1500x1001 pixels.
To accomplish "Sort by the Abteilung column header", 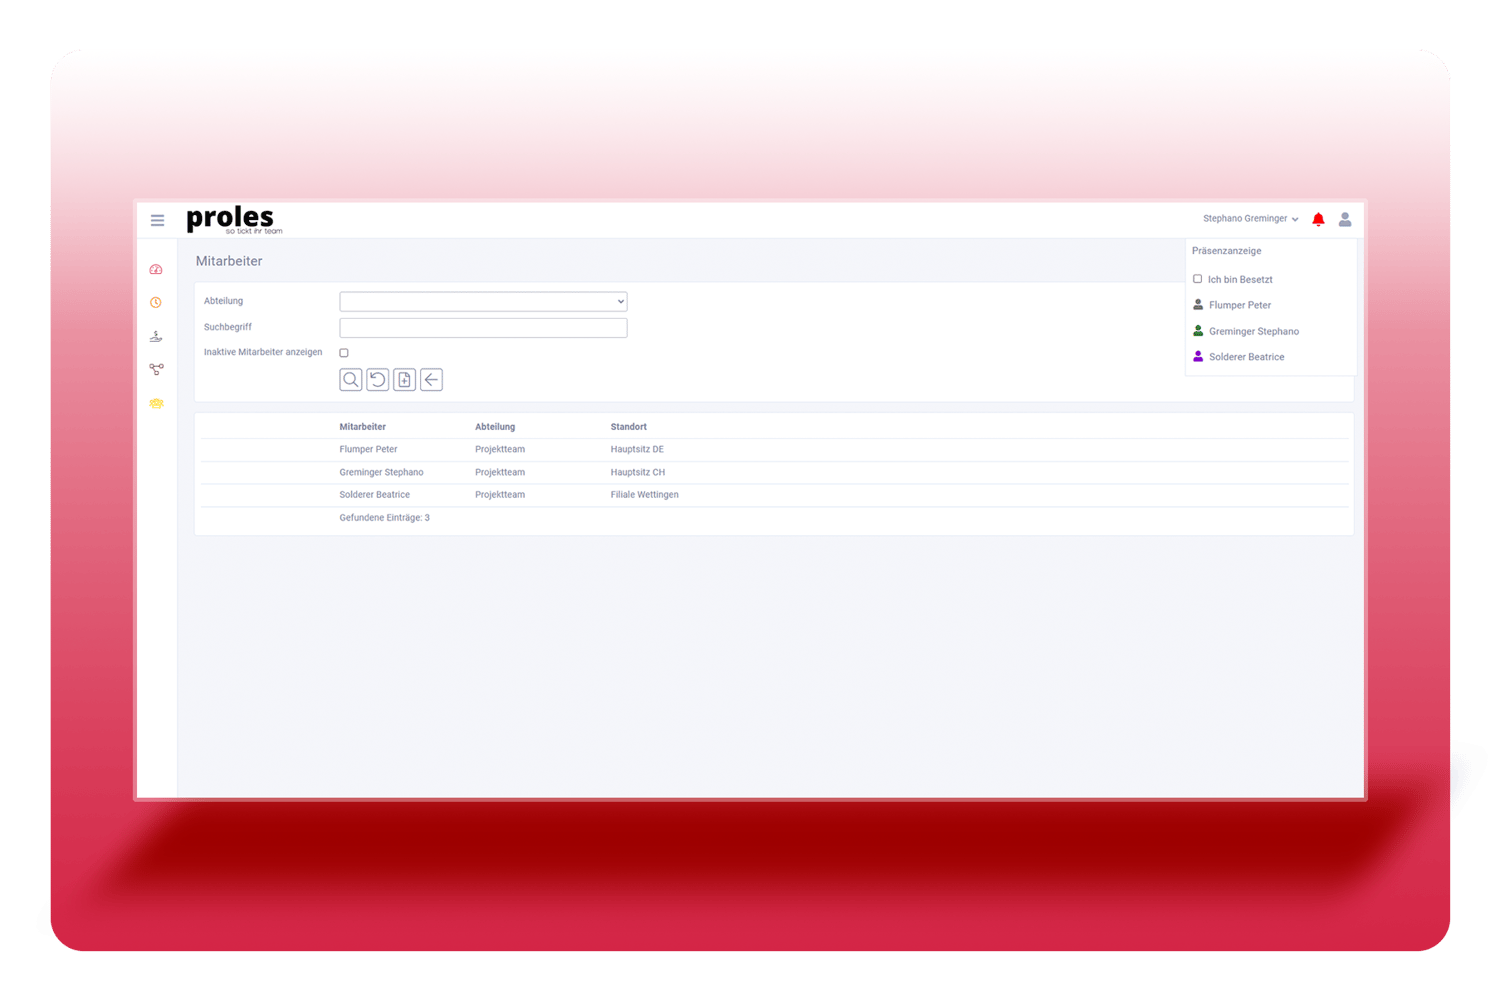I will click(x=495, y=427).
